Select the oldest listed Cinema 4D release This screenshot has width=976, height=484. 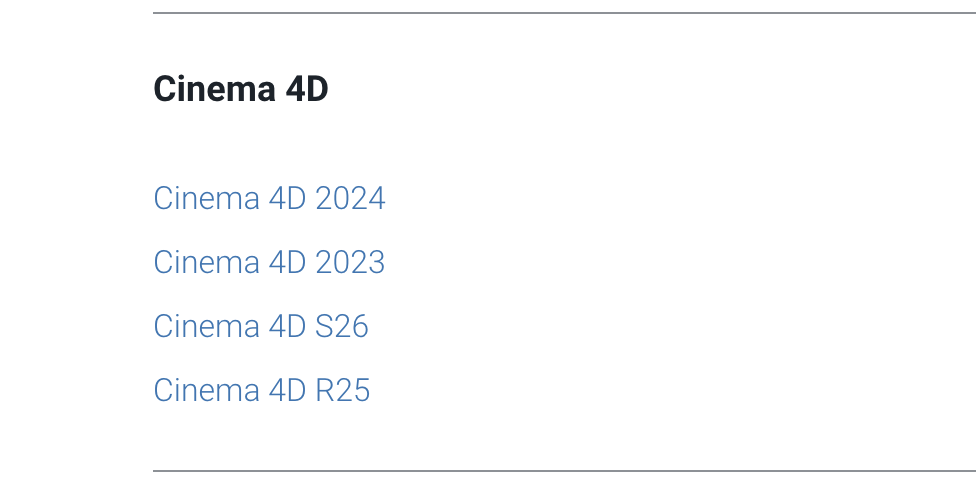click(x=262, y=390)
